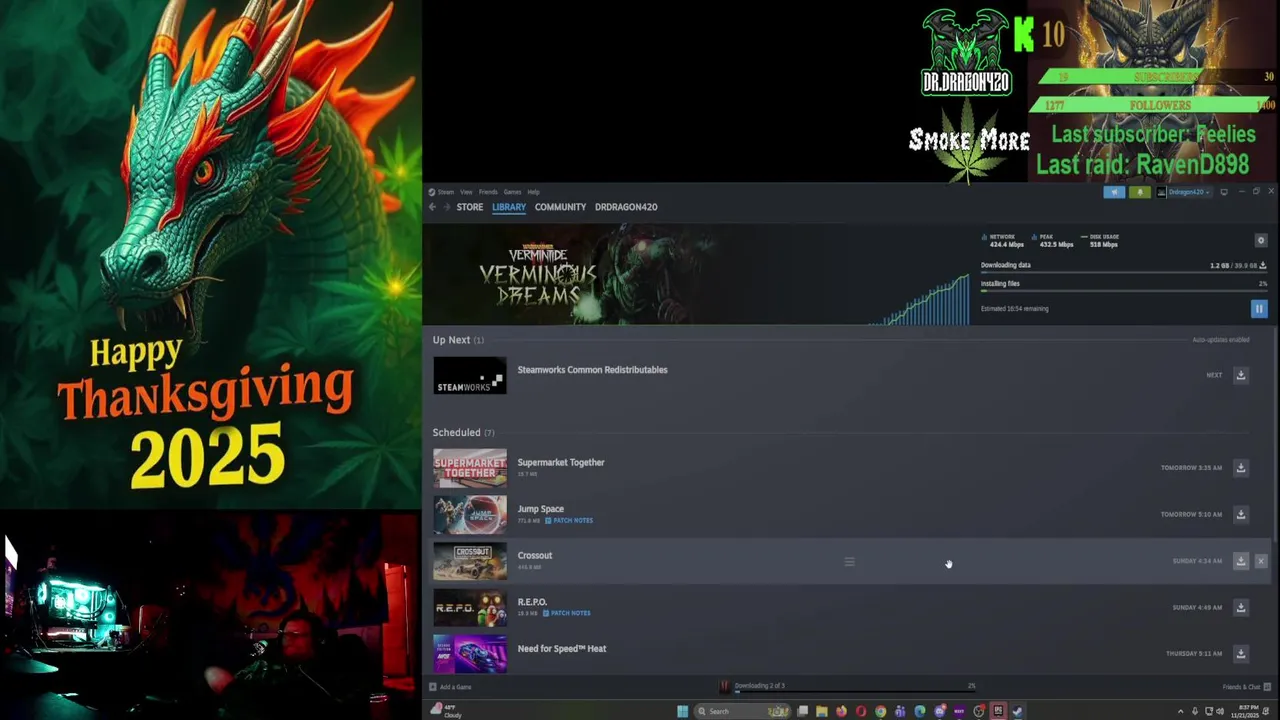Start Crossout download immediately
The height and width of the screenshot is (720, 1280).
[1241, 561]
